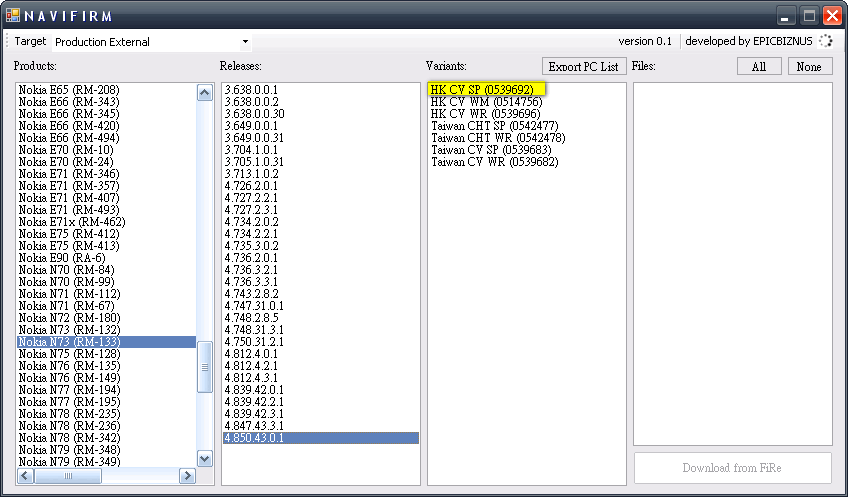Select Nokia E71 (RM-346)

(69, 174)
